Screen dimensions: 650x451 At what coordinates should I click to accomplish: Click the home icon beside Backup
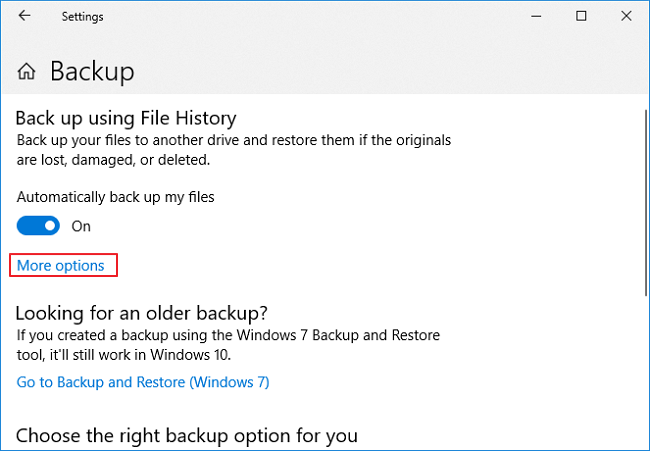click(28, 72)
